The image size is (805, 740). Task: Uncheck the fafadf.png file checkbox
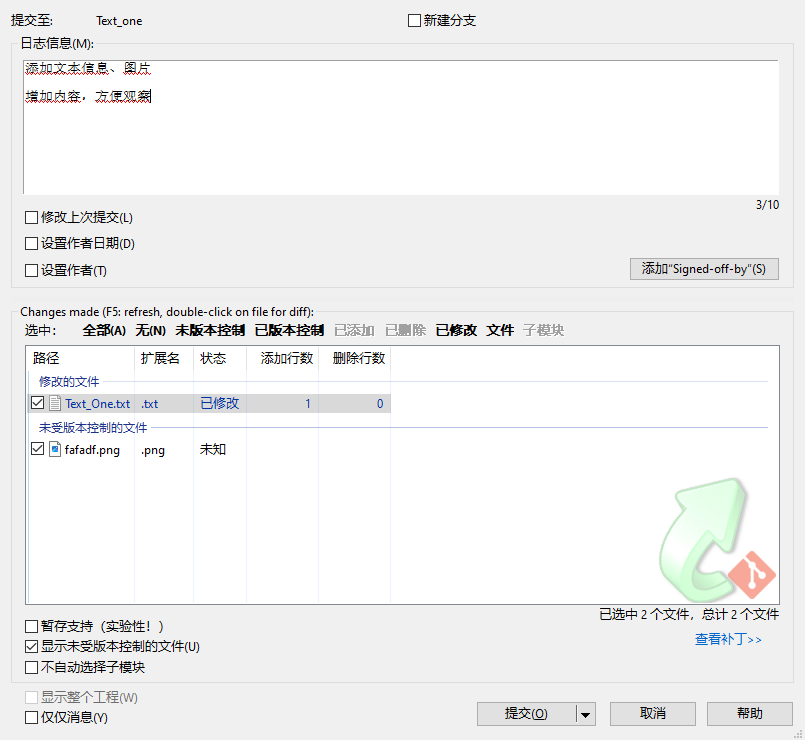[38, 450]
